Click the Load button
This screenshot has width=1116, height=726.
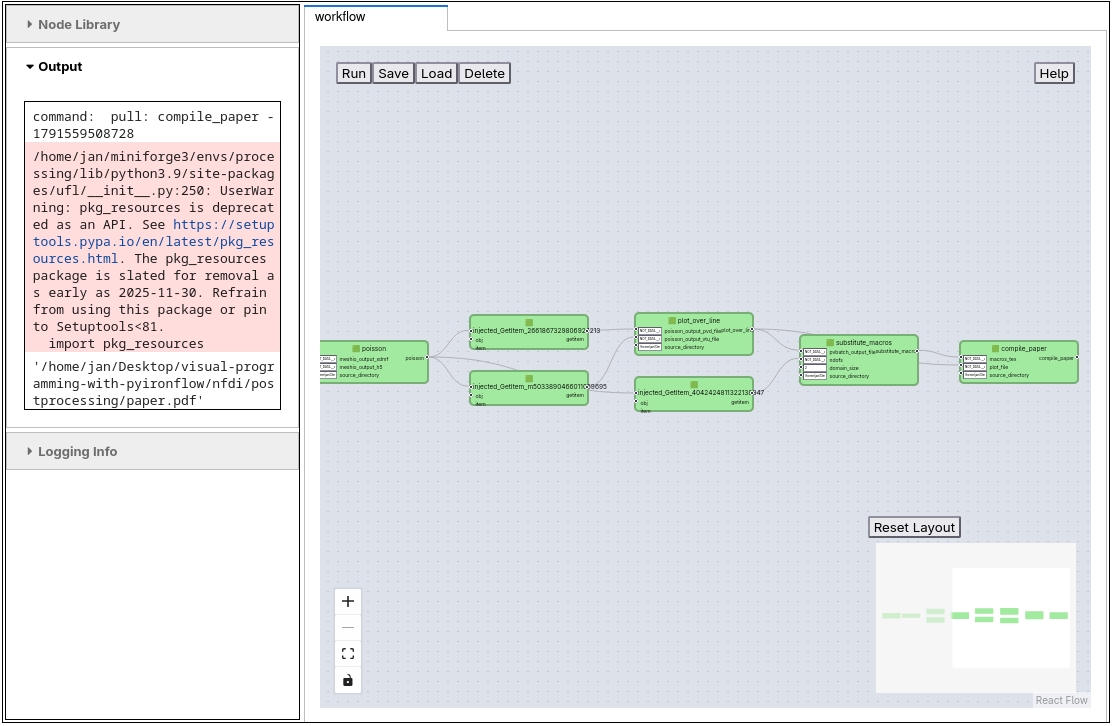point(436,73)
